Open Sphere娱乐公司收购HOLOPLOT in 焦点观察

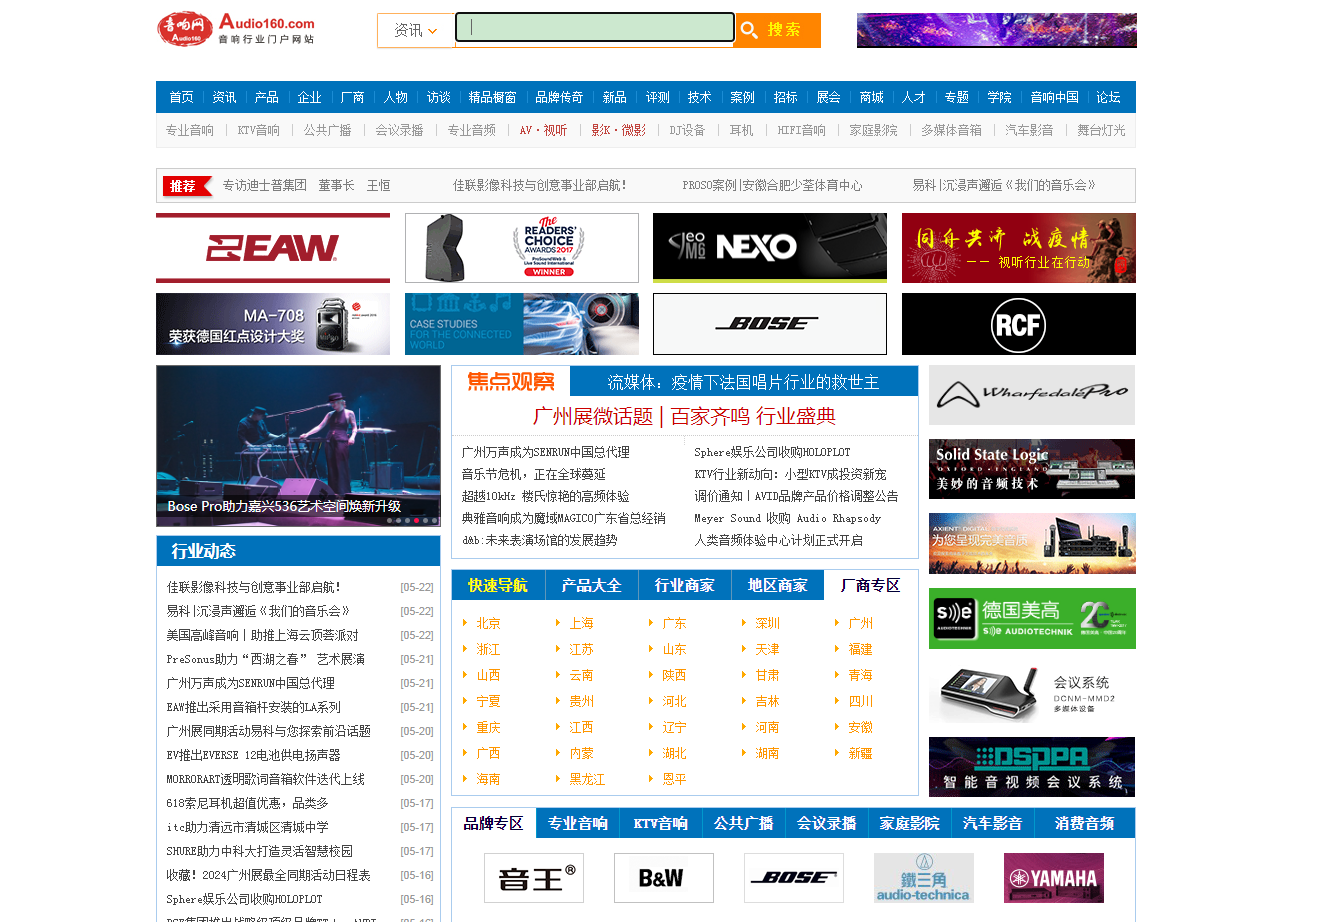[772, 452]
